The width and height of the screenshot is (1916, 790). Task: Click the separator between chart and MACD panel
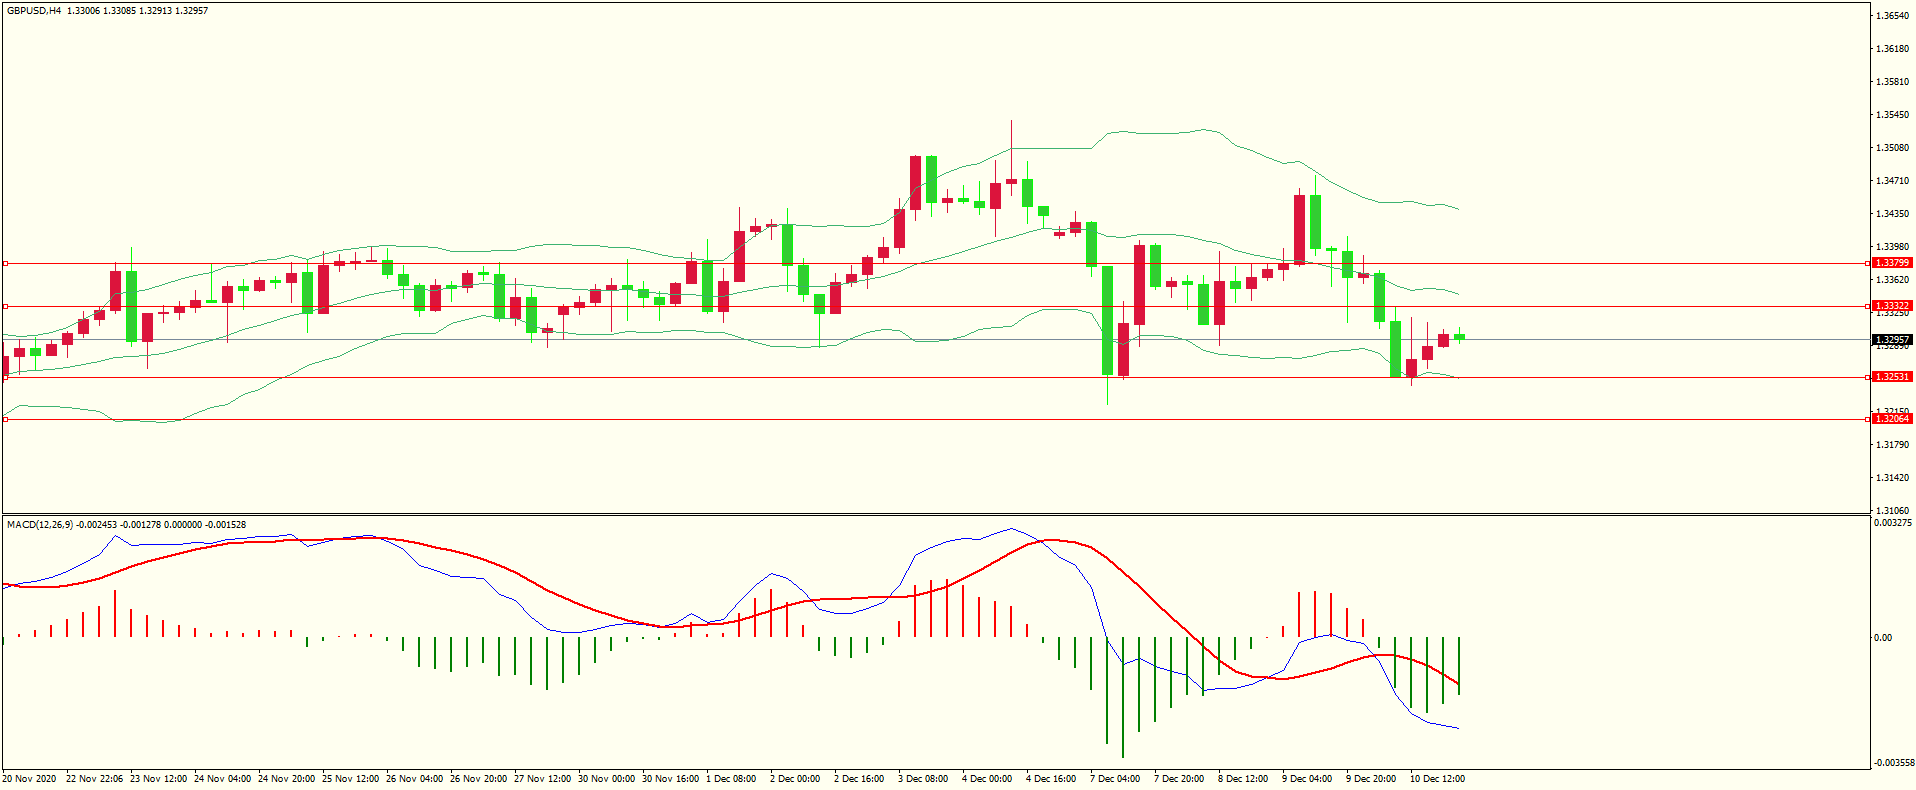(x=936, y=515)
